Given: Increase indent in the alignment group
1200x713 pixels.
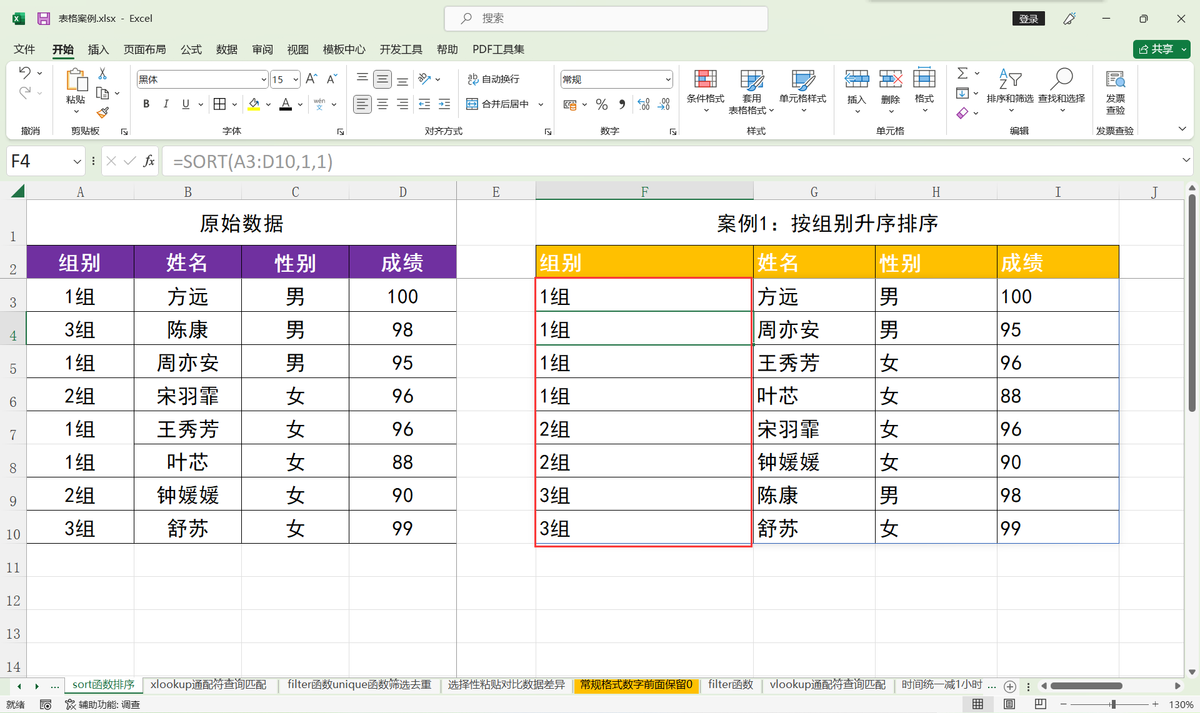Looking at the screenshot, I should (x=444, y=104).
